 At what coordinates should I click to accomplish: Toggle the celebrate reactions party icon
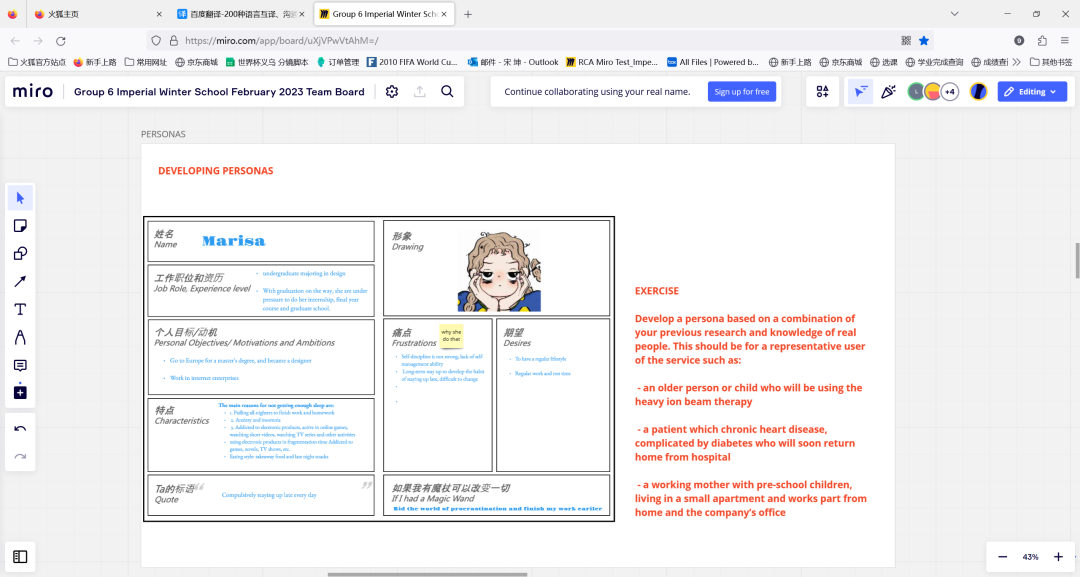[887, 92]
